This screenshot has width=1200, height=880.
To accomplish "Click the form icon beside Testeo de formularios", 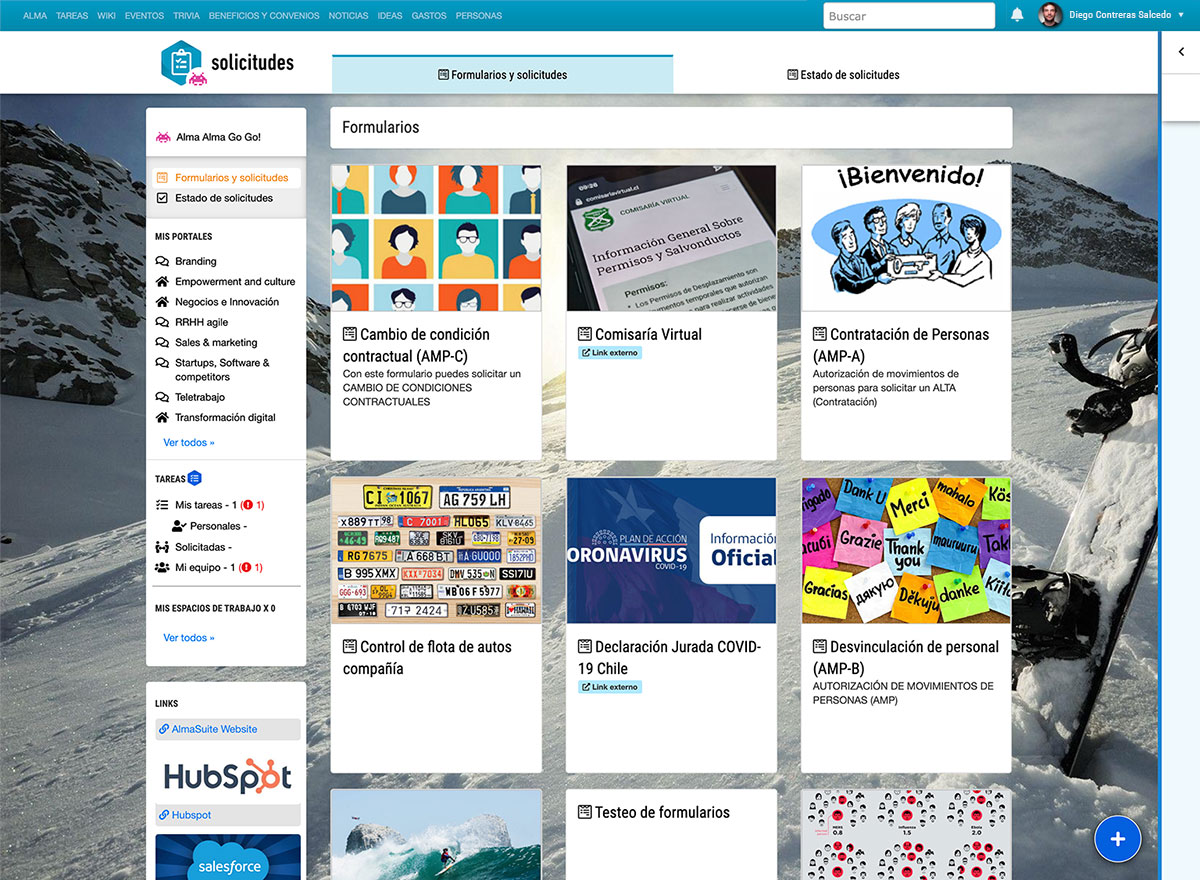I will point(585,812).
